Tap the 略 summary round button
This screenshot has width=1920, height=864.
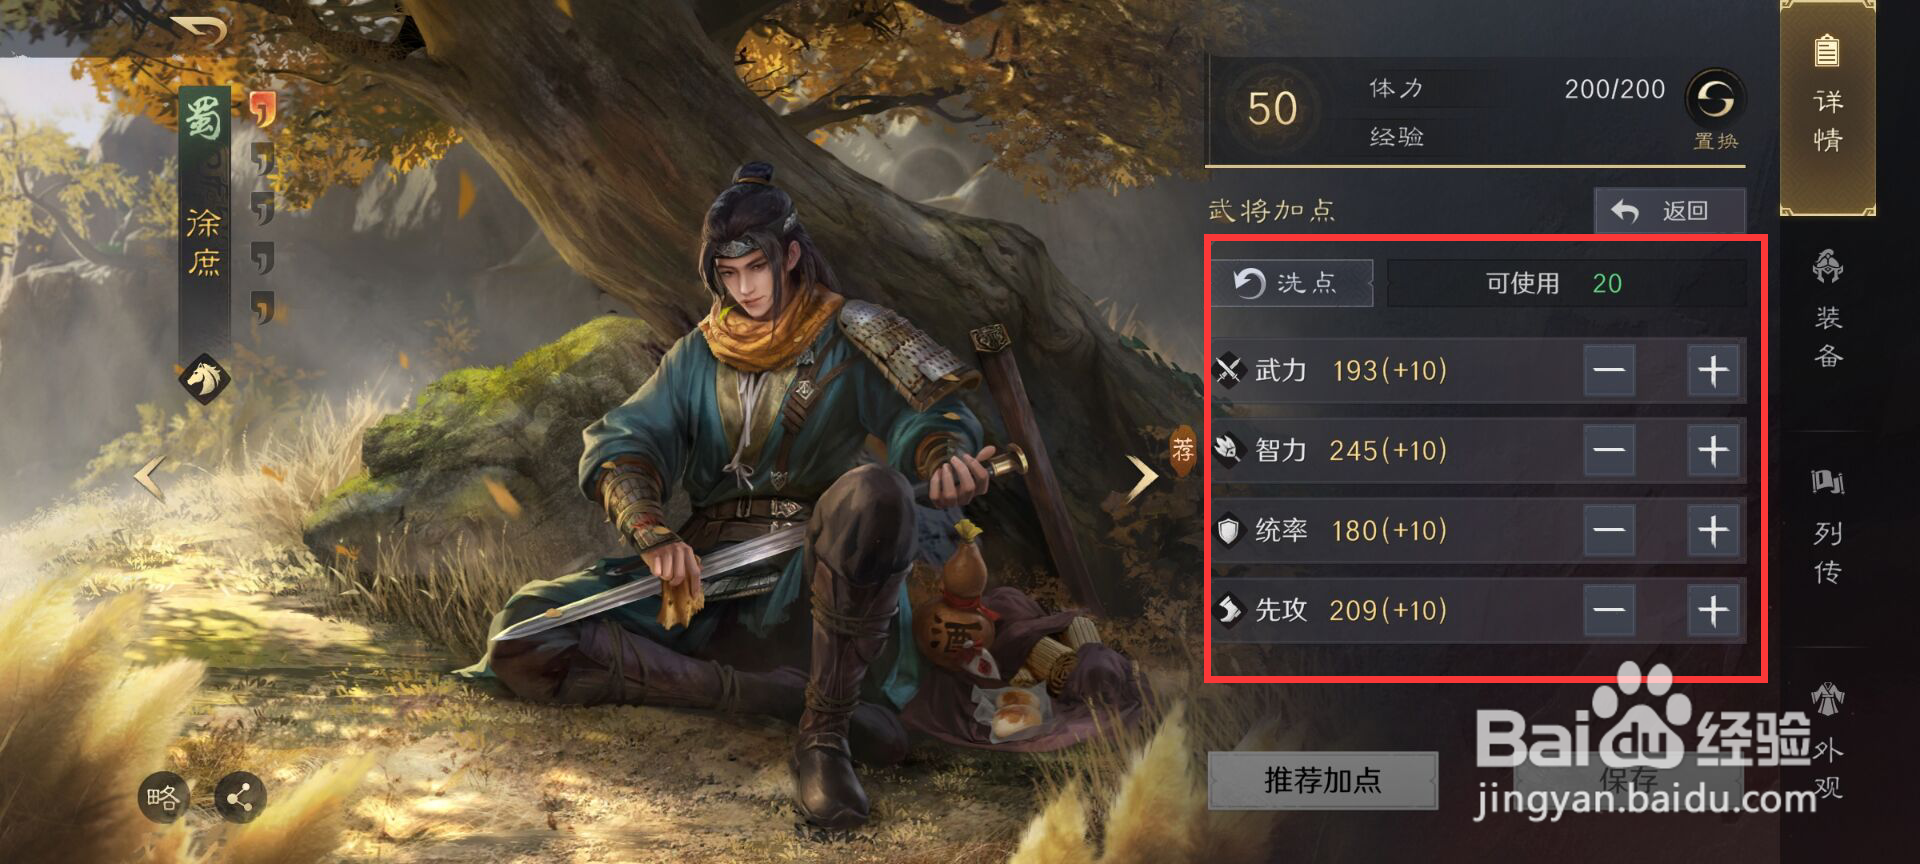(163, 797)
